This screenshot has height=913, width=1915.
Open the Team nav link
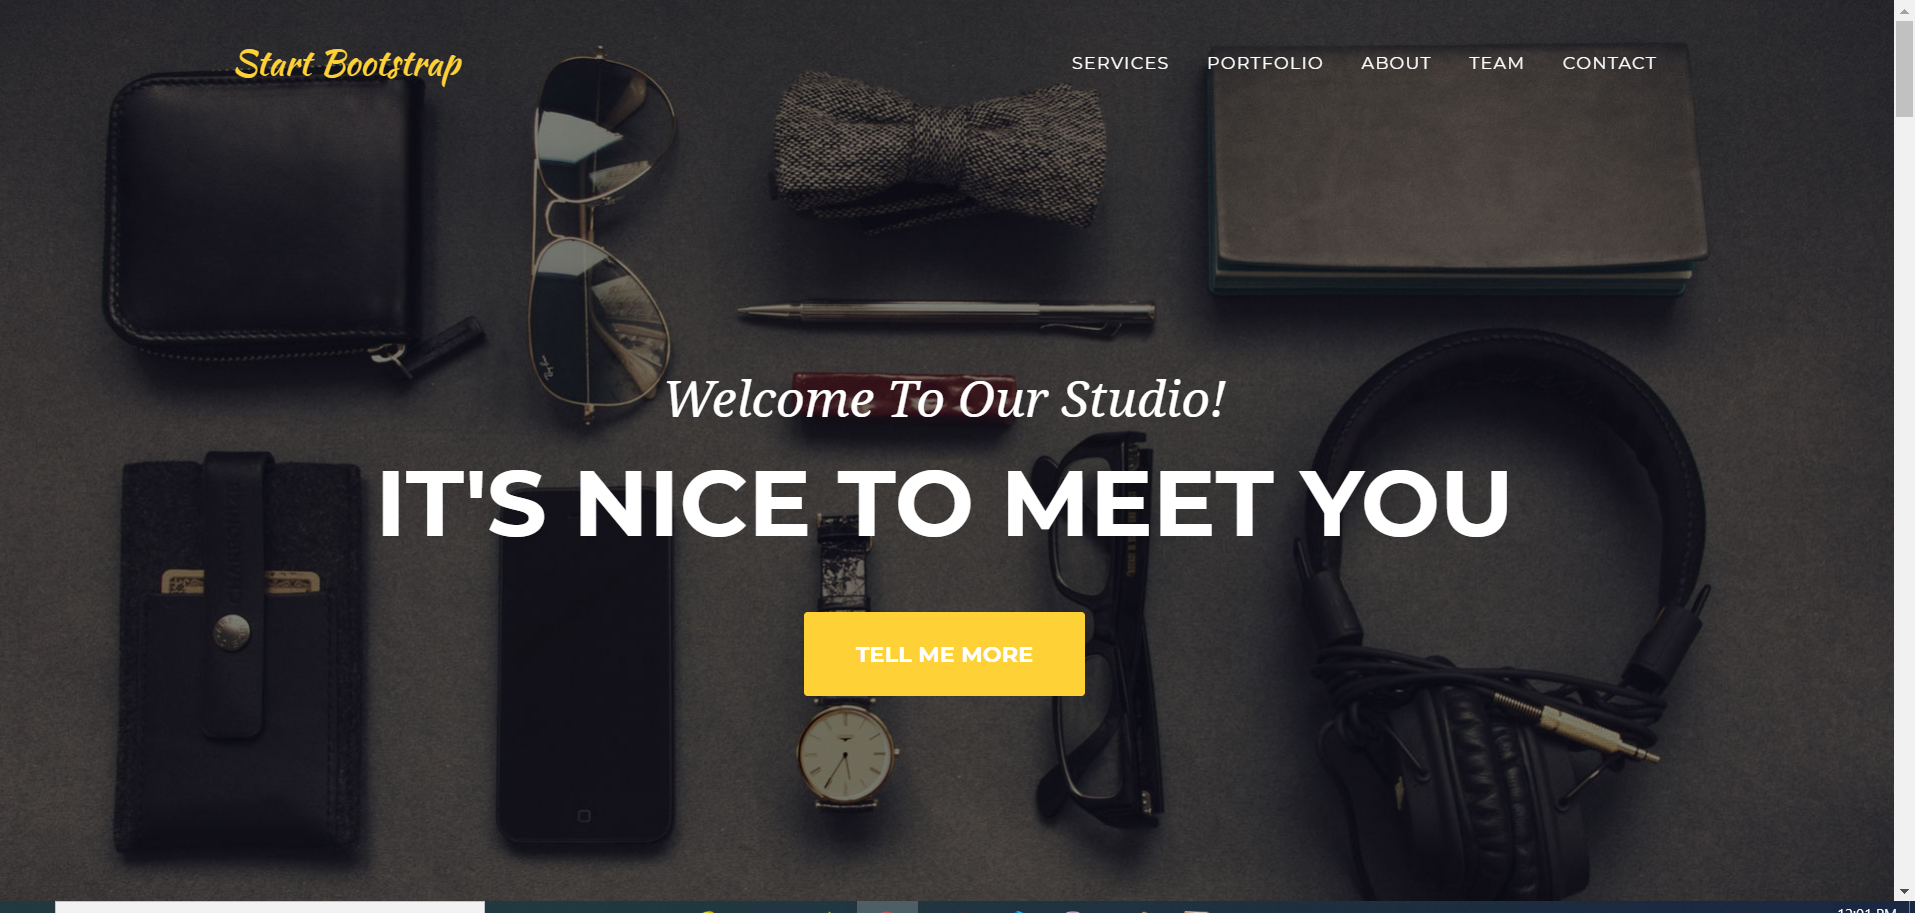click(1496, 63)
